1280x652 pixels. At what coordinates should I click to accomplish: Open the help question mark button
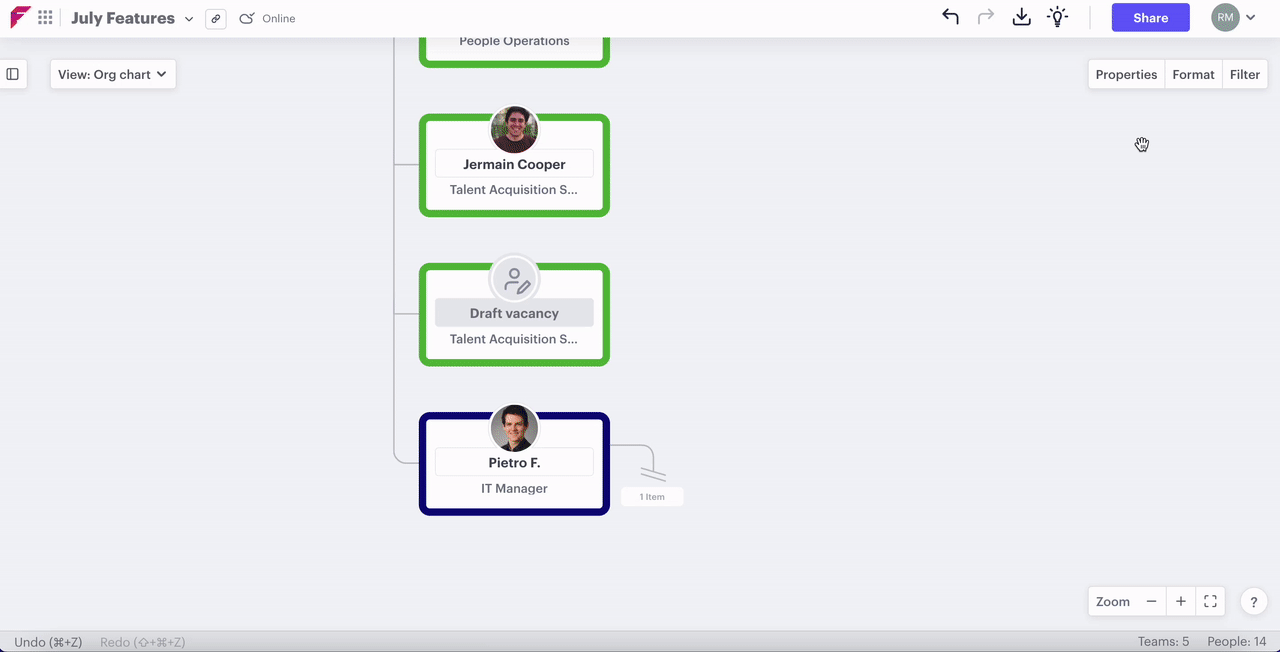click(x=1254, y=601)
